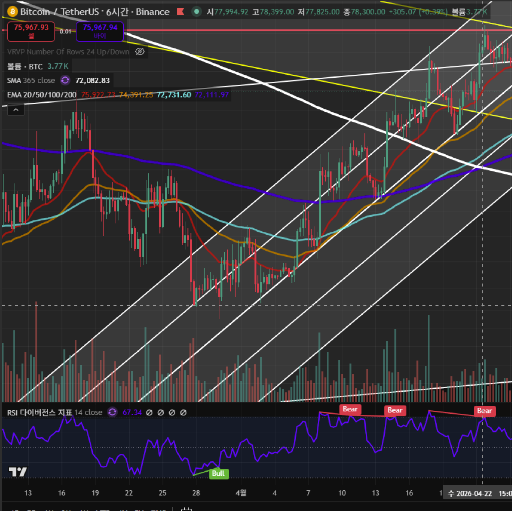The height and width of the screenshot is (511, 512).
Task: Click the blue buy price button 75,967.94
Action: (100, 31)
